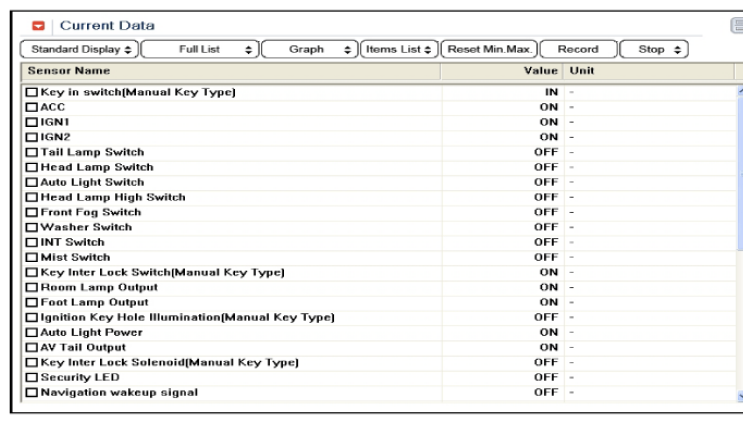Click the Sensor Name column header
The image size is (752, 424).
pyautogui.click(x=231, y=71)
